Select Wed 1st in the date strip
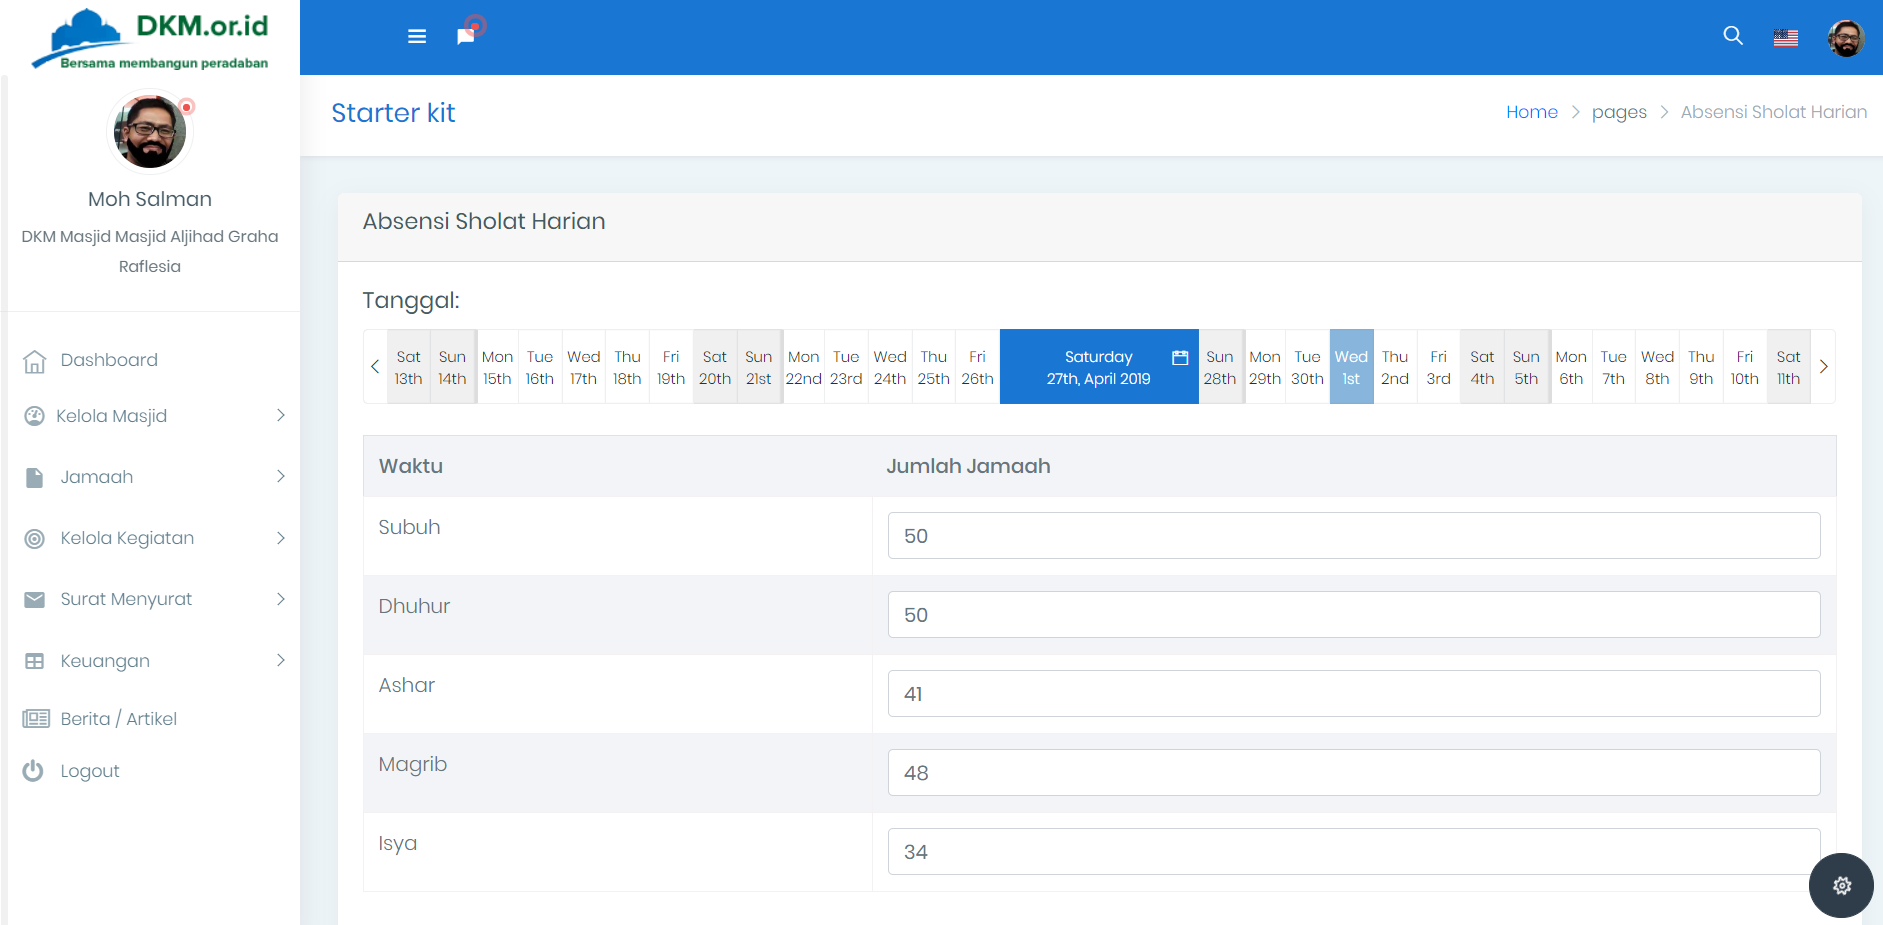Screen dimensions: 1883x925 click(1350, 367)
